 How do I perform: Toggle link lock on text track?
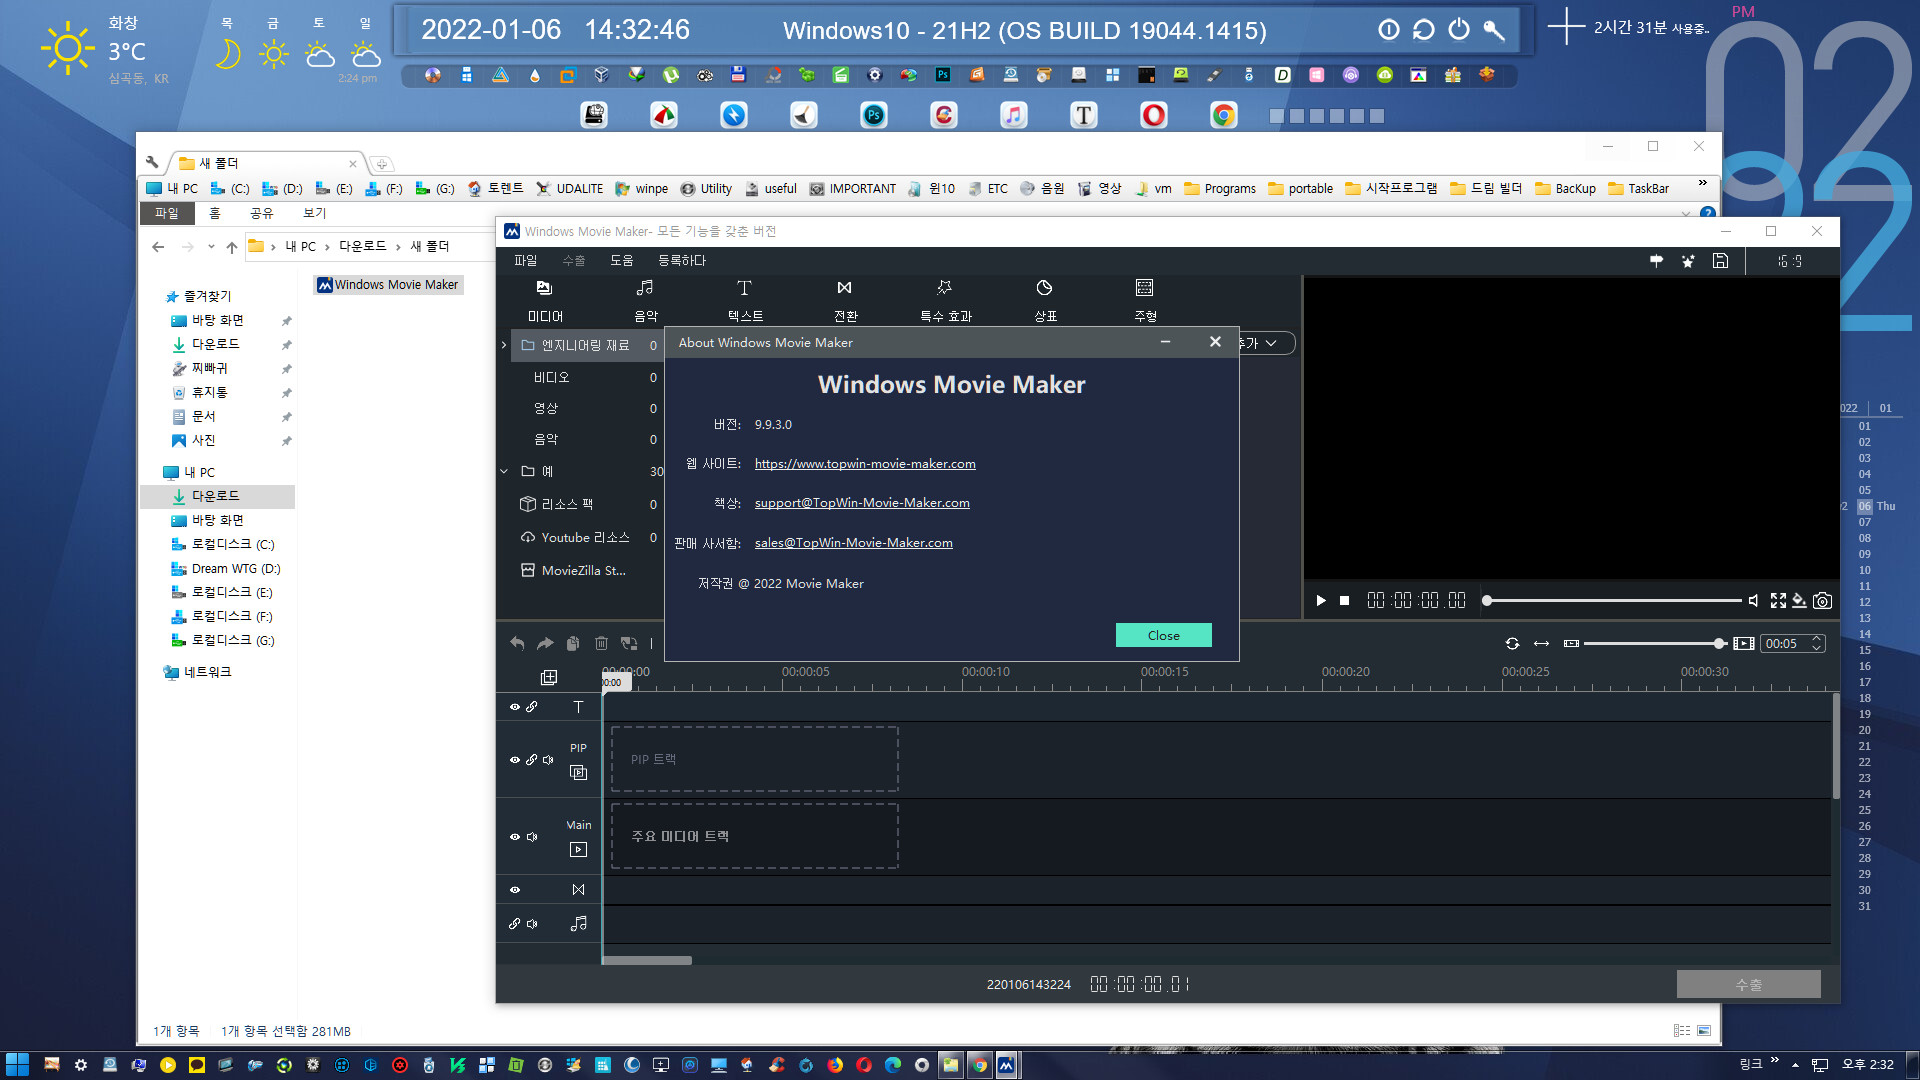[x=532, y=707]
